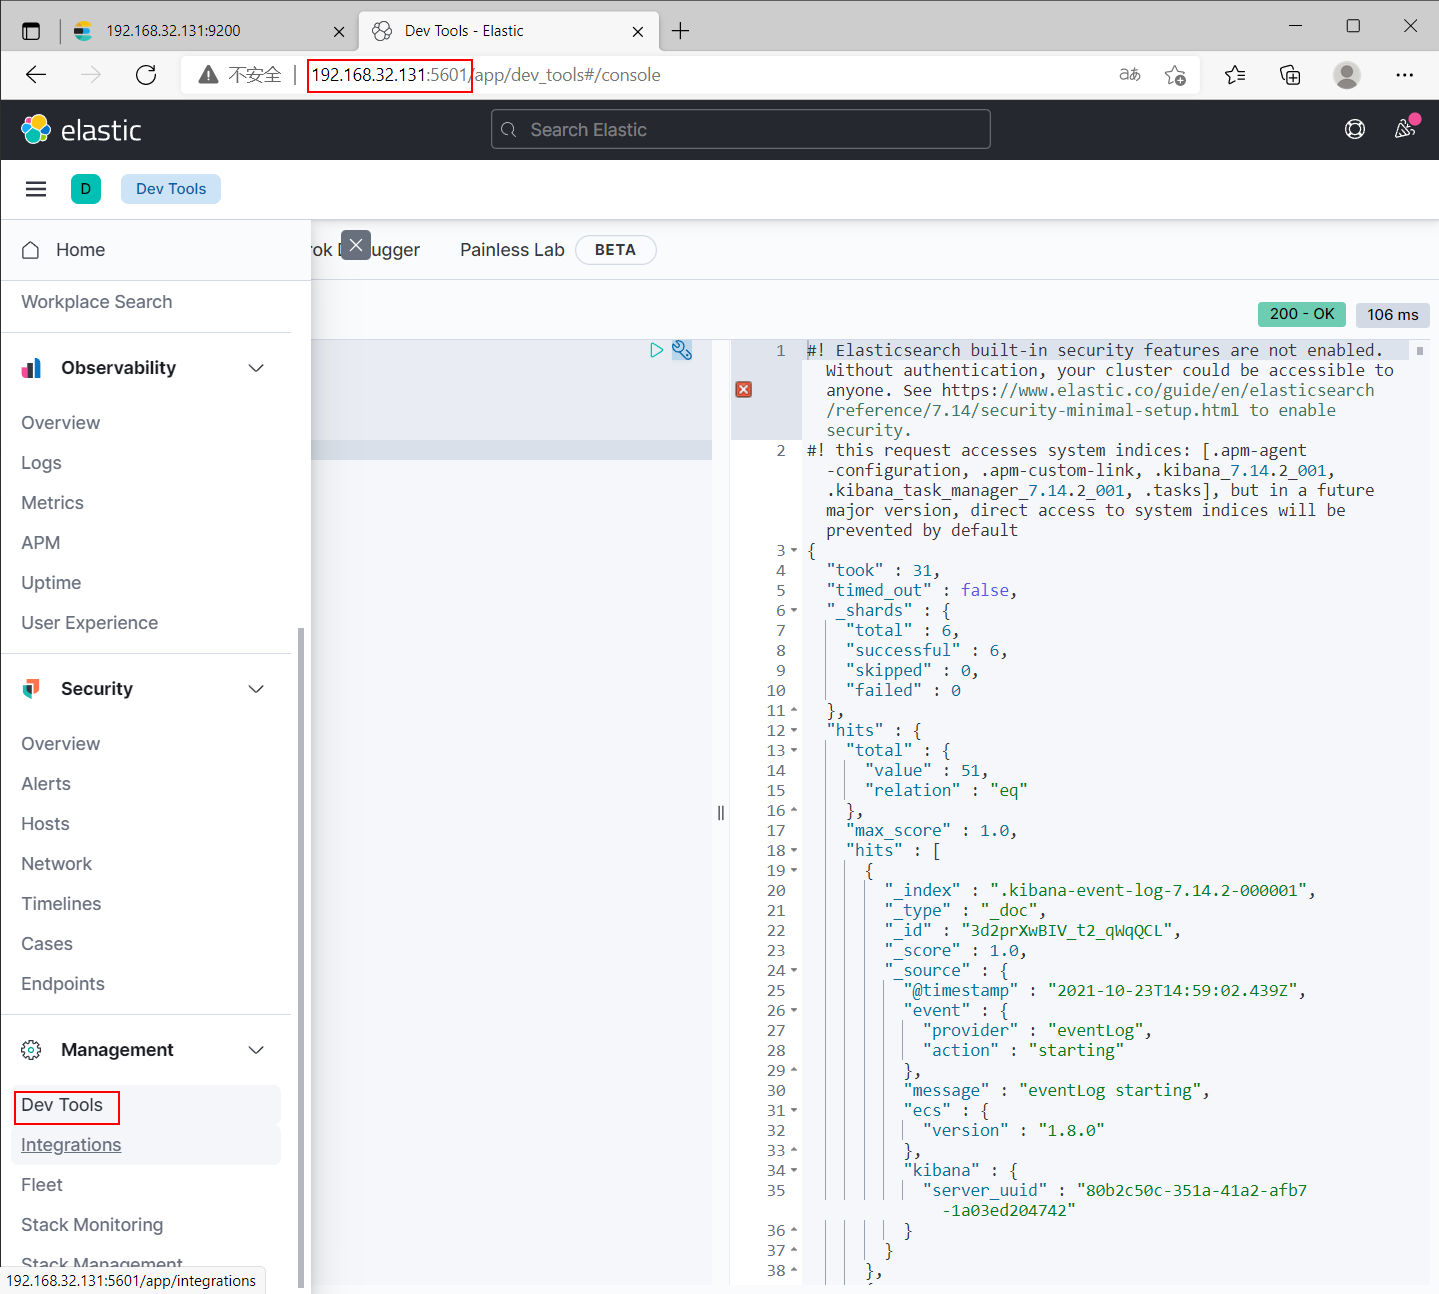Click the Management gear section icon
Viewport: 1439px width, 1294px height.
coord(31,1050)
